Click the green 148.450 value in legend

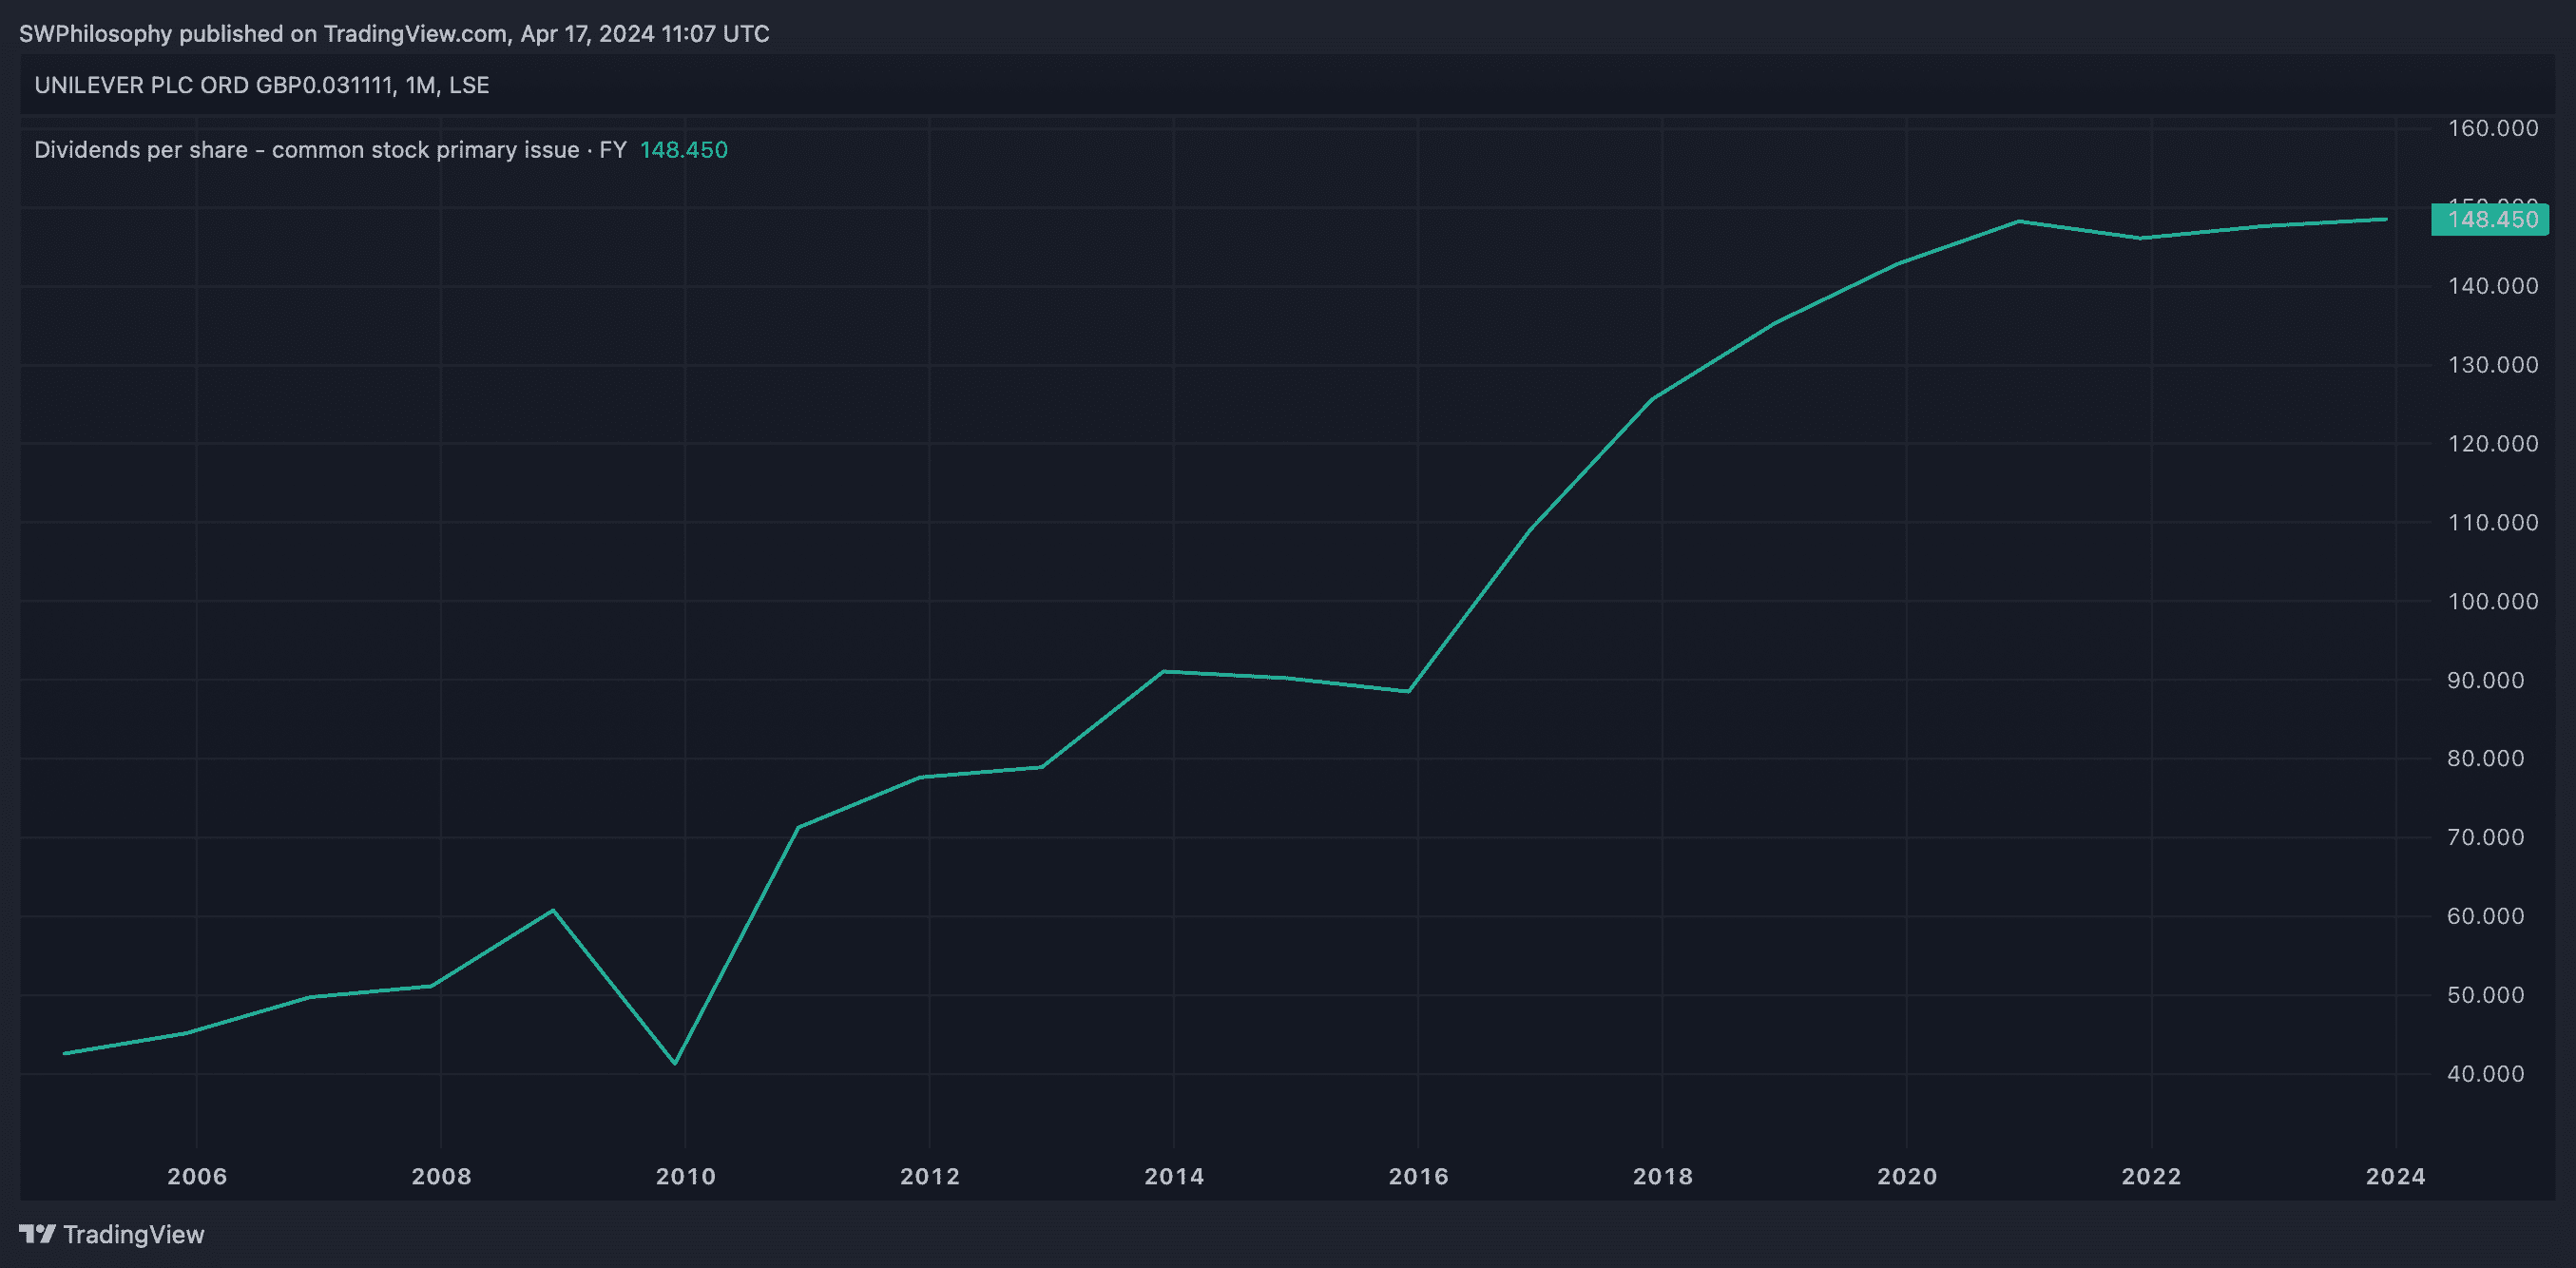point(683,150)
